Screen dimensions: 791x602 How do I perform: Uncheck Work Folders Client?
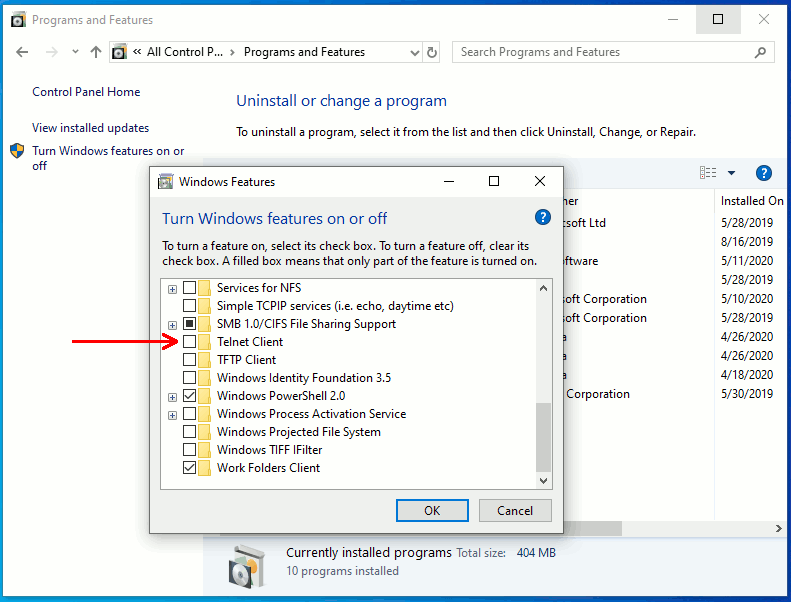click(x=189, y=468)
